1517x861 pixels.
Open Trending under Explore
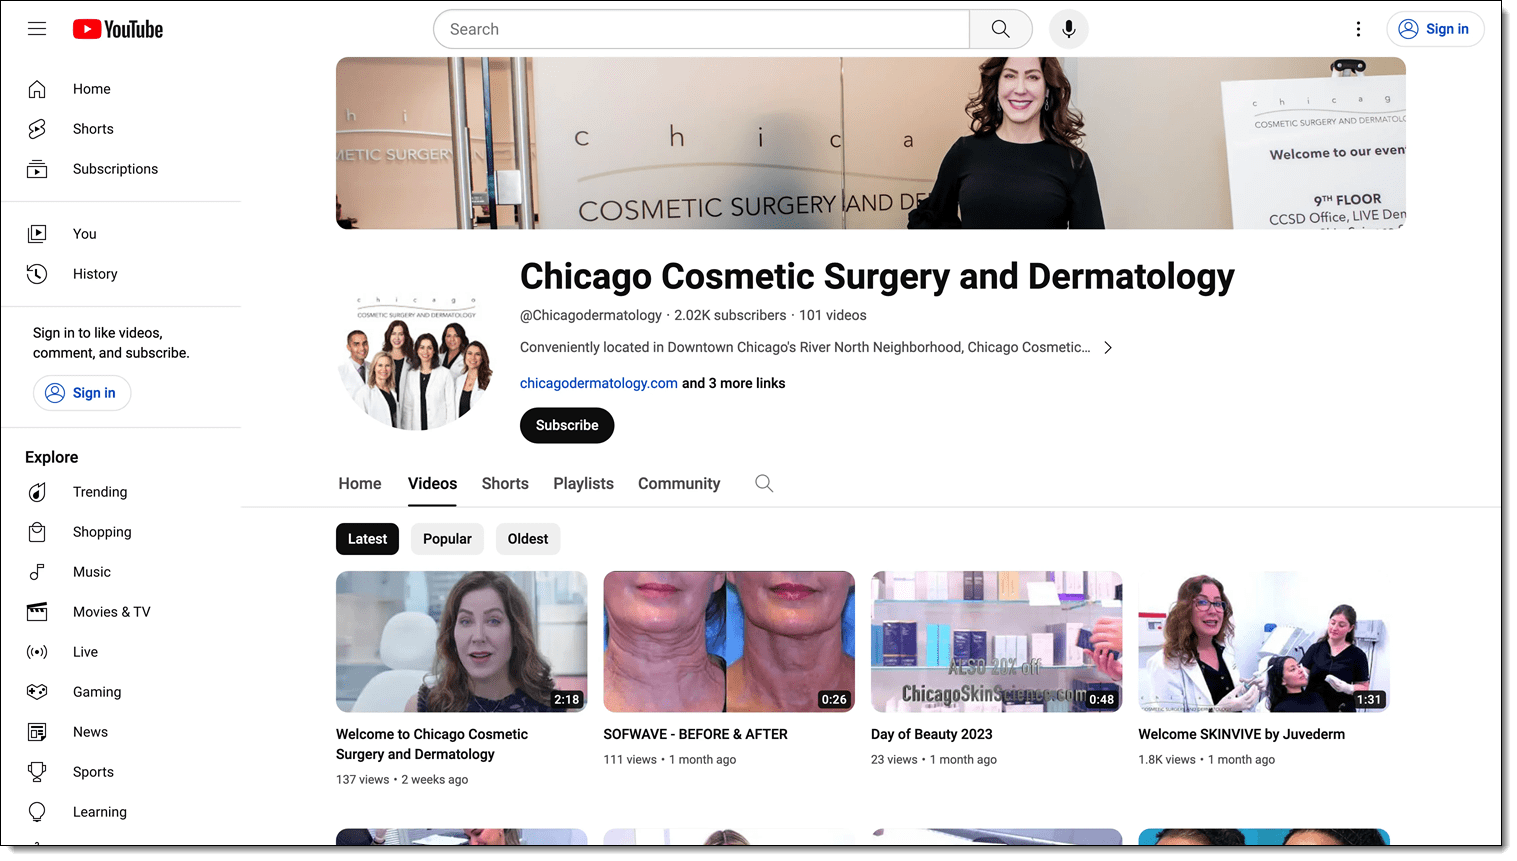100,492
